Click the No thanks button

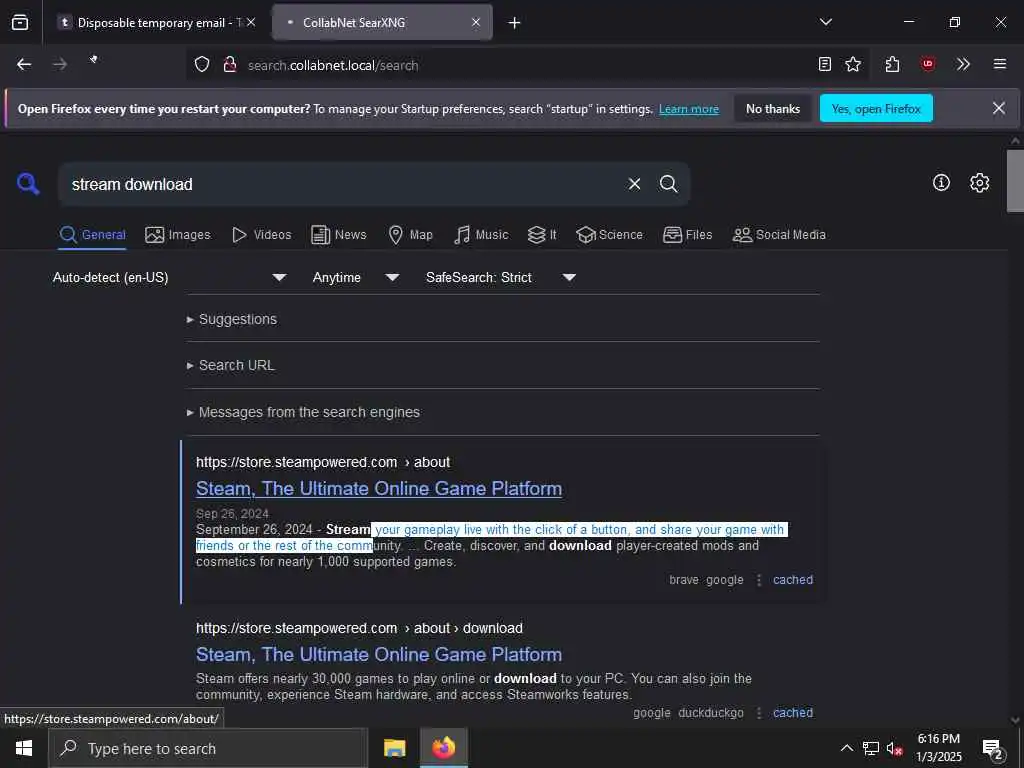tap(773, 108)
